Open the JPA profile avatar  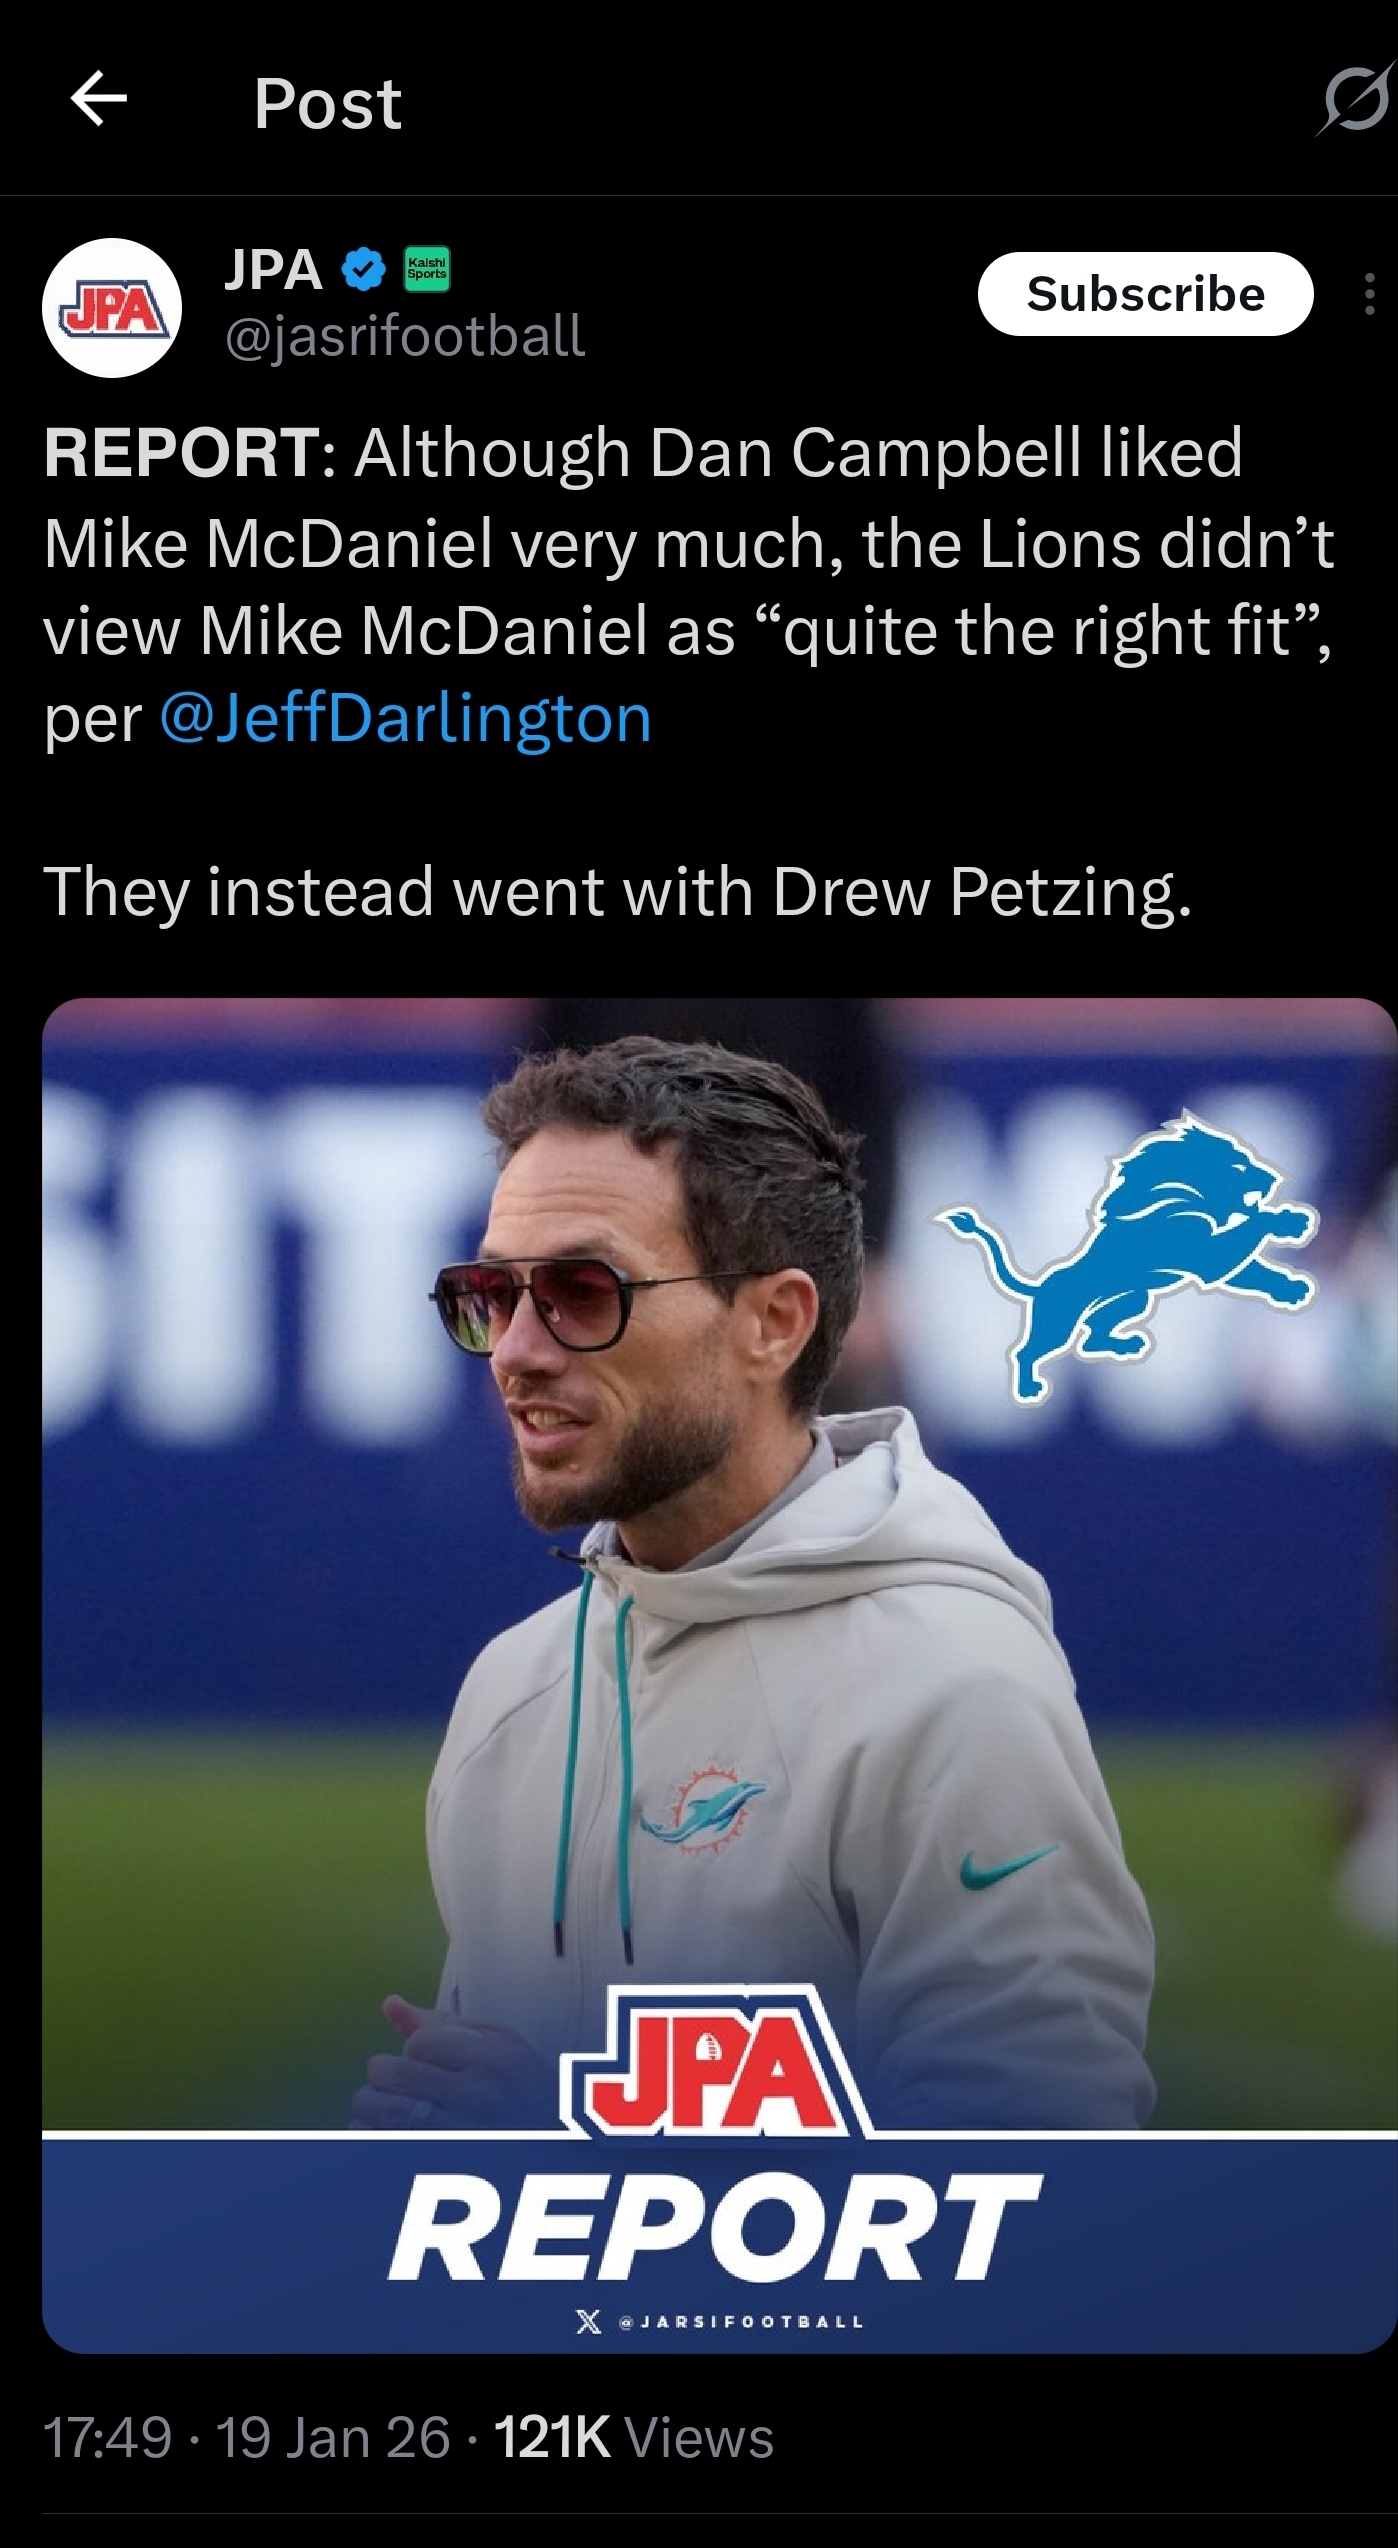(x=112, y=307)
